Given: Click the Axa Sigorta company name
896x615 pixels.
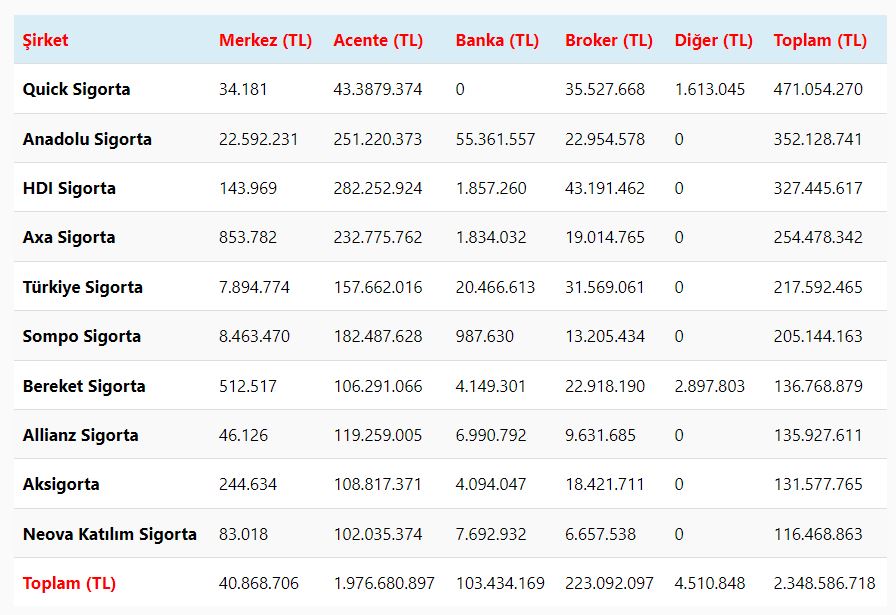Looking at the screenshot, I should coord(69,237).
